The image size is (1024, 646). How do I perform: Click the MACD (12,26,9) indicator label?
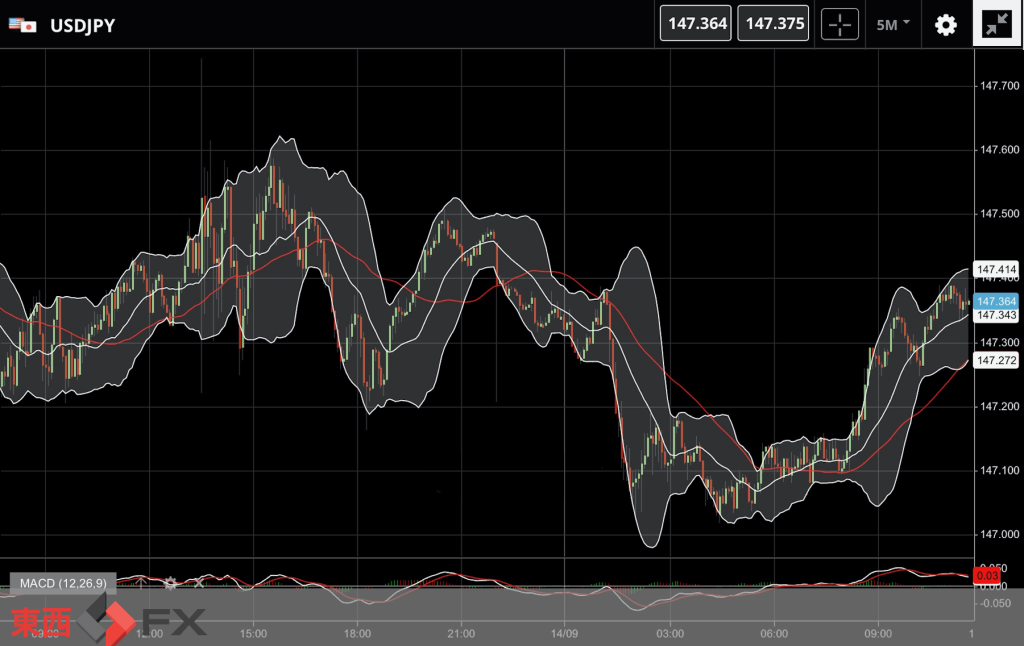(63, 583)
